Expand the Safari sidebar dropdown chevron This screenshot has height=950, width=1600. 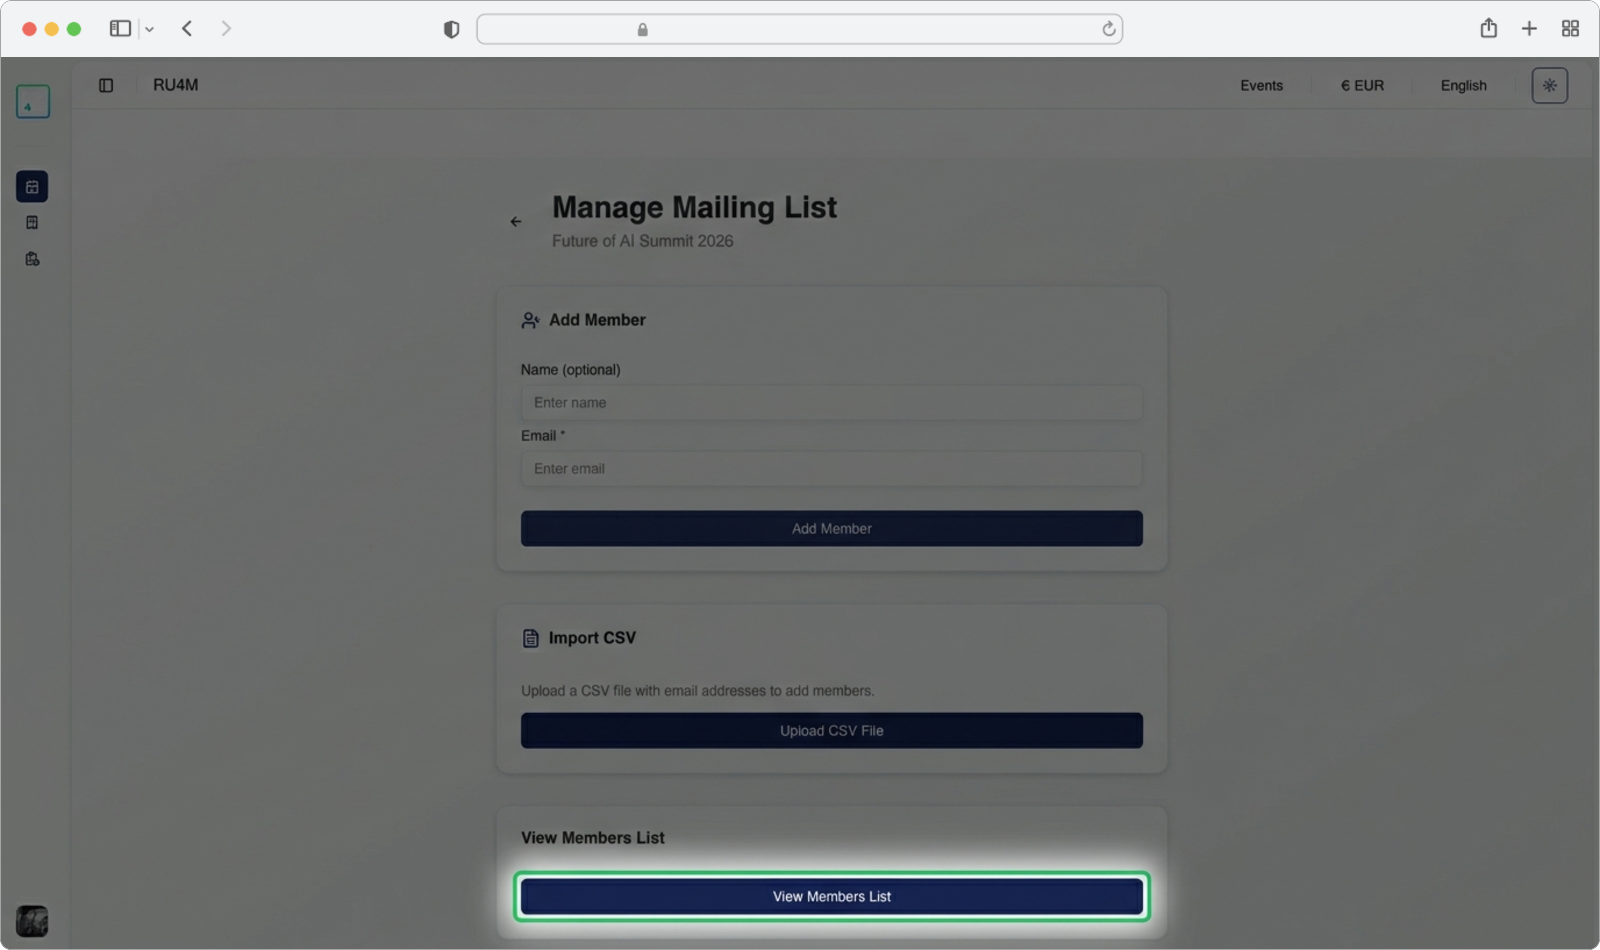(x=149, y=30)
